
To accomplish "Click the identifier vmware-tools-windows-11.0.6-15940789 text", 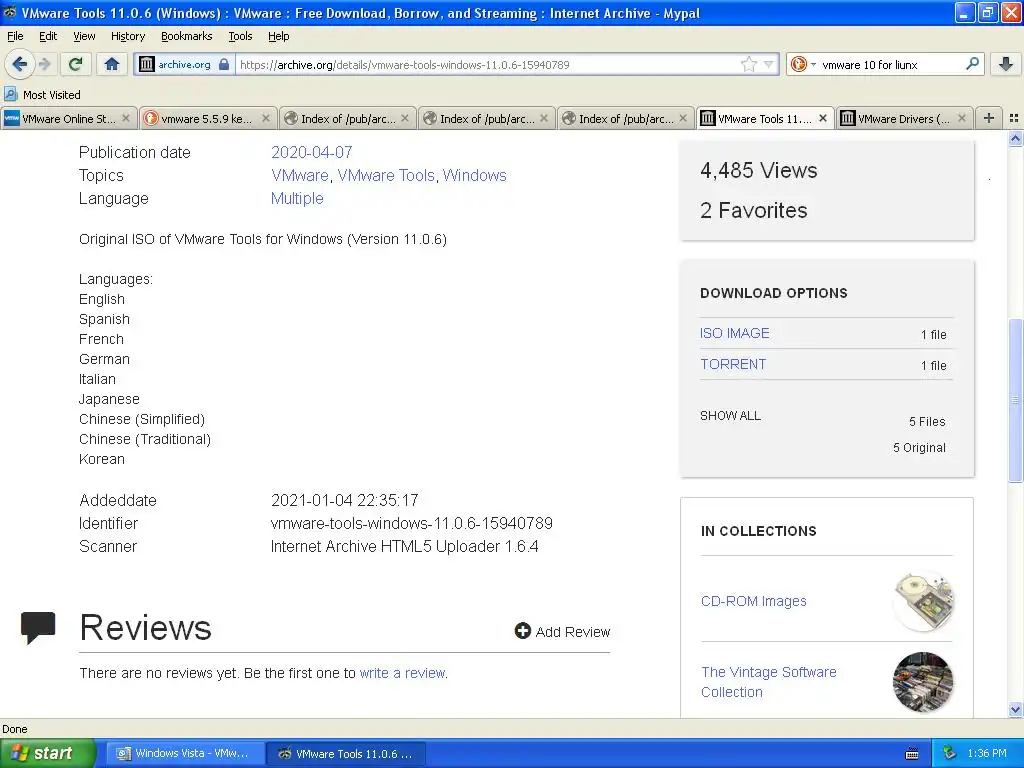I will pos(411,523).
